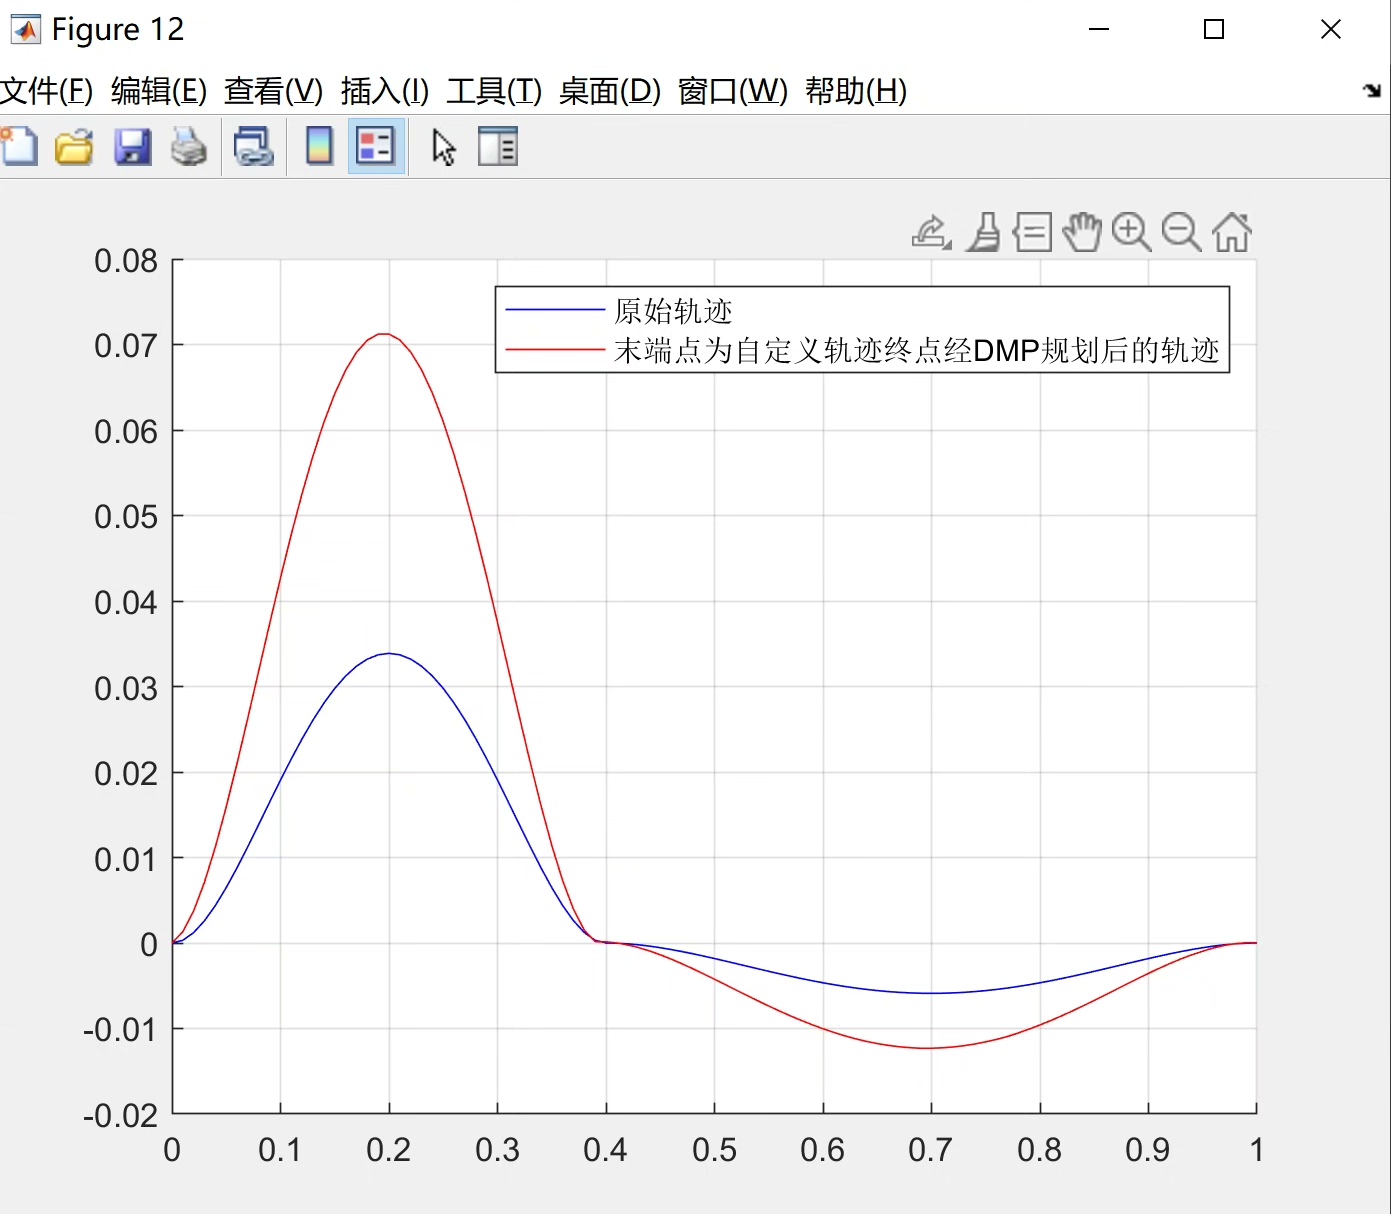The image size is (1391, 1214).
Task: Select the Zoom Out tool
Action: [1181, 232]
